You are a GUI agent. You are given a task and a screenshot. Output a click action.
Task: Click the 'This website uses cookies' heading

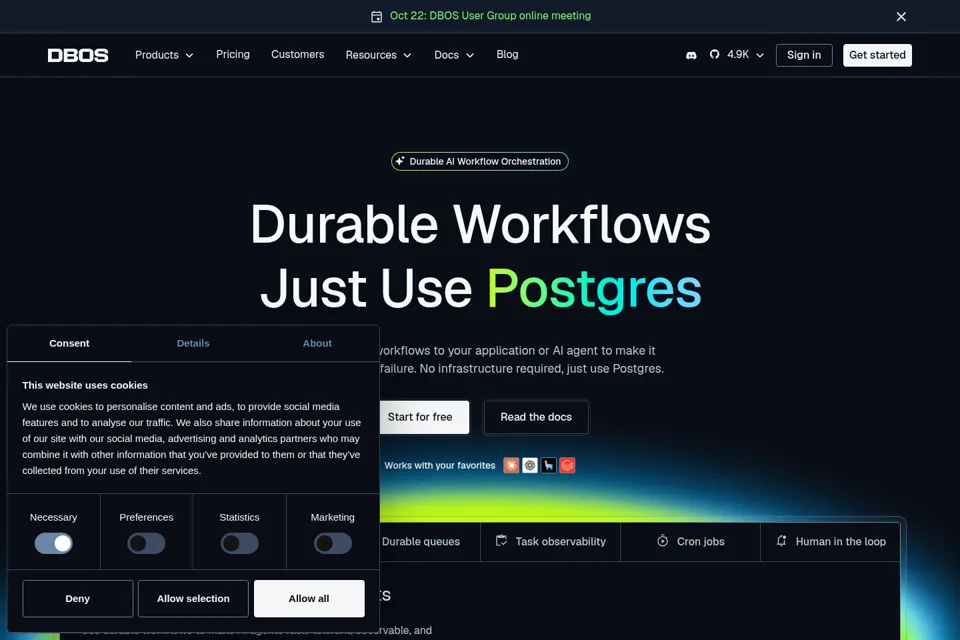pos(85,385)
